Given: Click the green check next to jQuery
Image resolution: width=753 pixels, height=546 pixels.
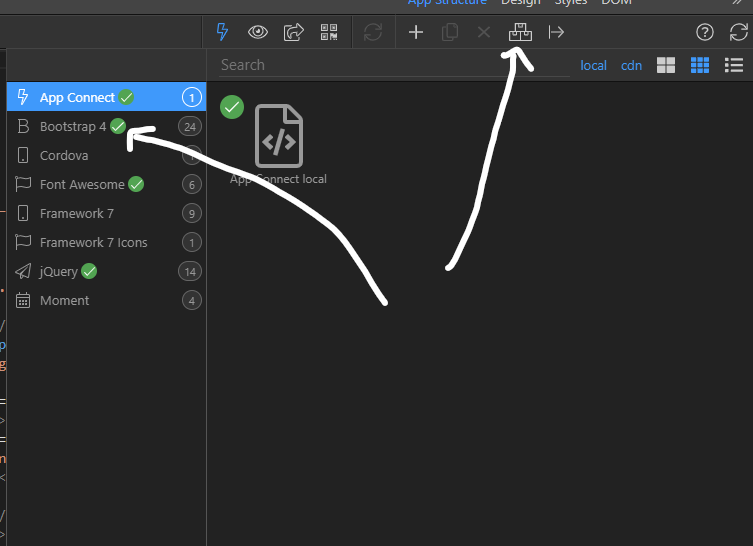Looking at the screenshot, I should click(x=89, y=271).
